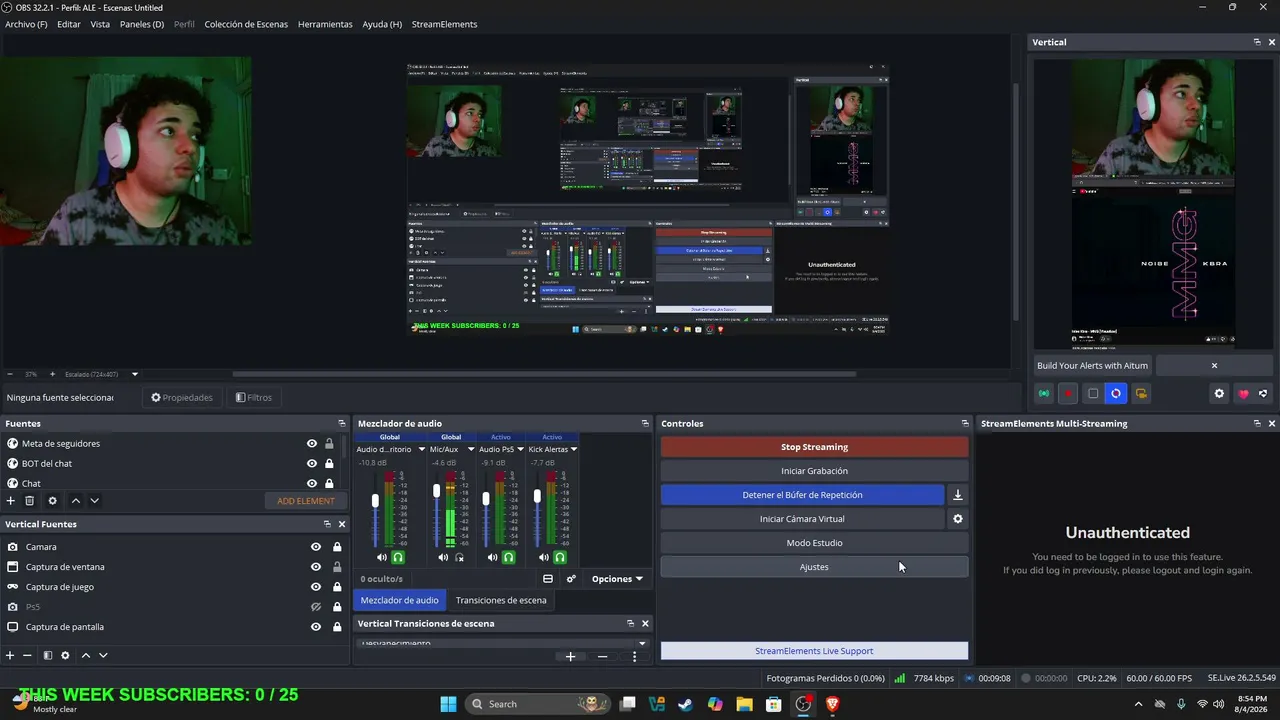
Task: Open the Editar menu
Action: (69, 24)
